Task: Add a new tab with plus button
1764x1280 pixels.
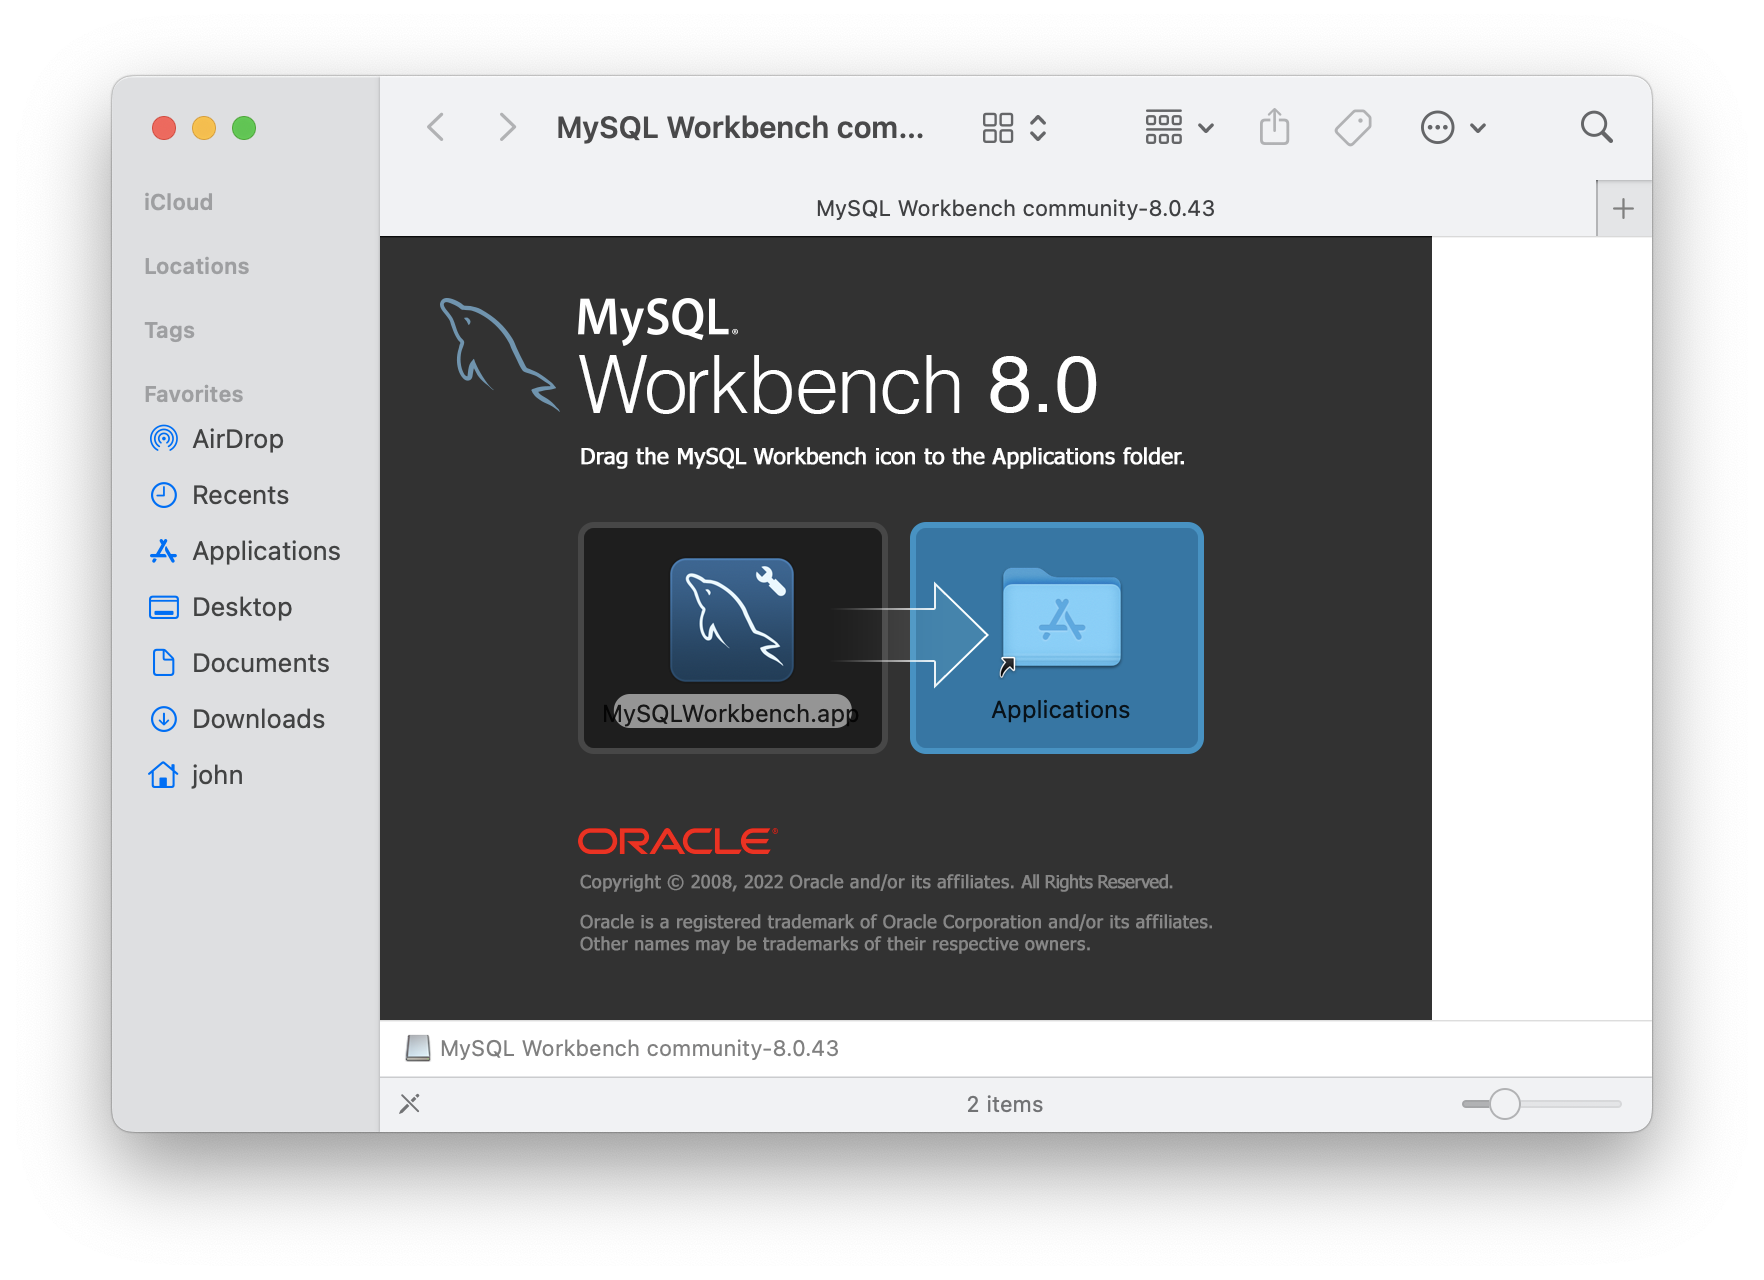Action: pos(1624,209)
